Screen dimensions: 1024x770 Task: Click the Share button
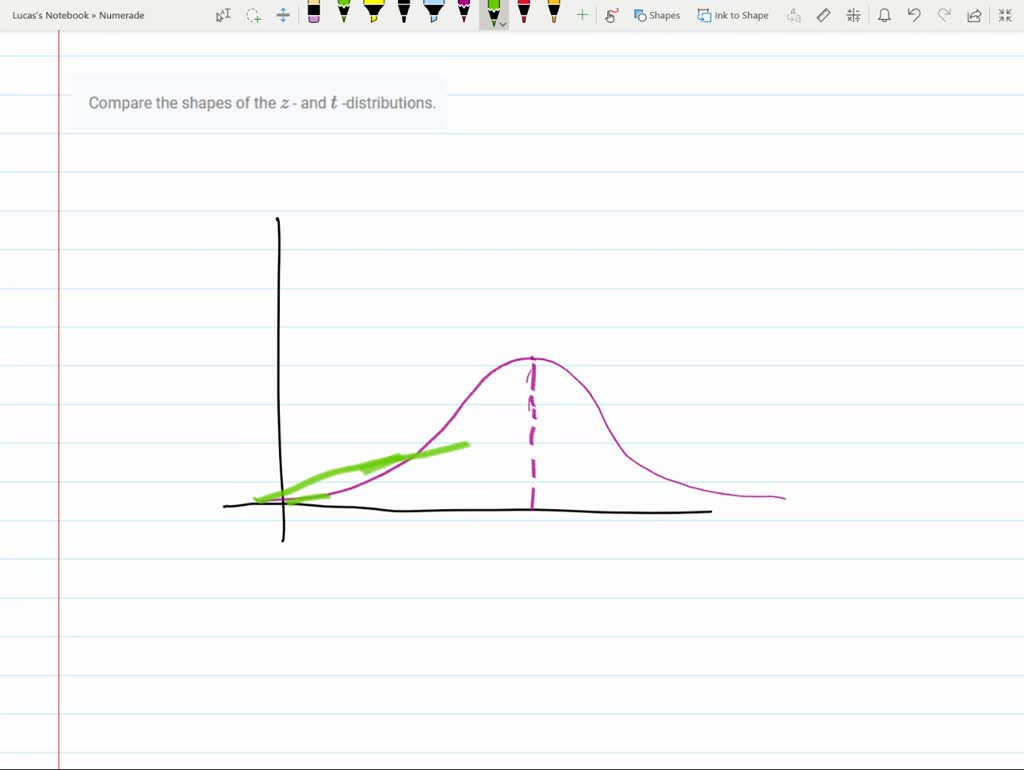[x=973, y=15]
